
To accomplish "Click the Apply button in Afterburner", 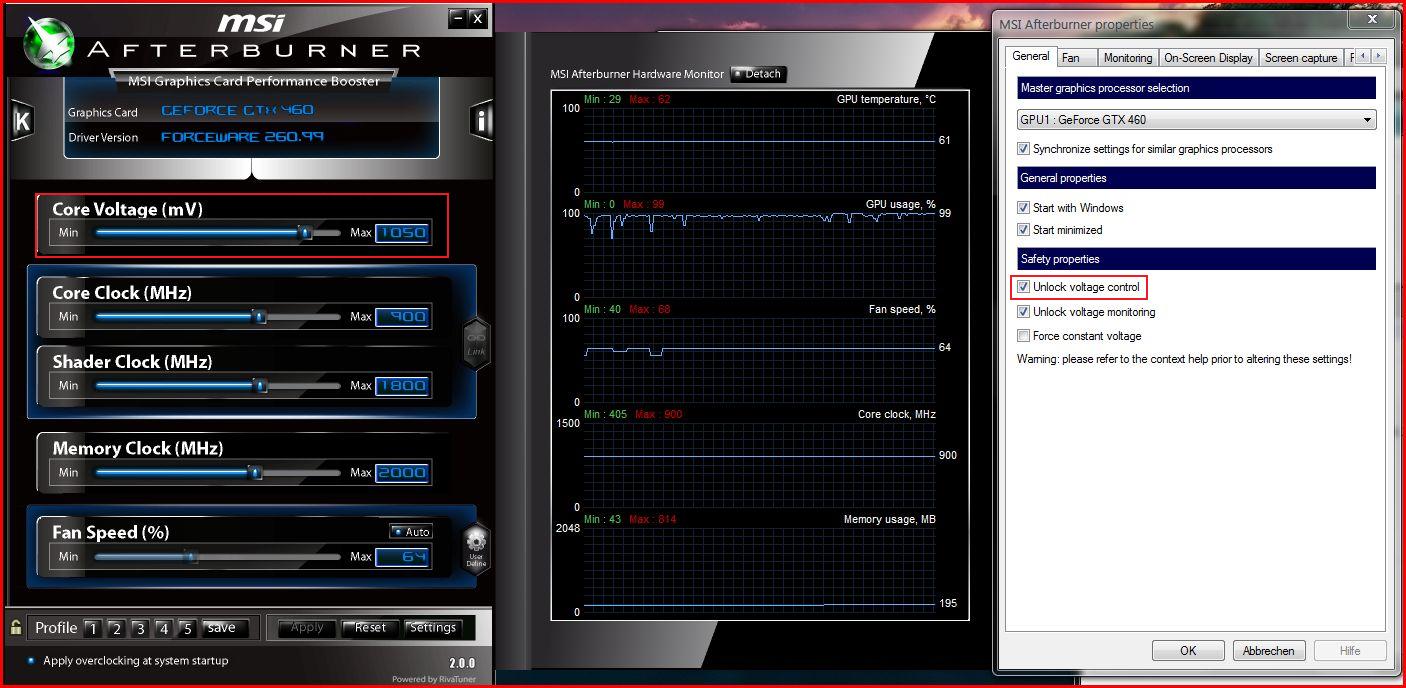I will [307, 628].
